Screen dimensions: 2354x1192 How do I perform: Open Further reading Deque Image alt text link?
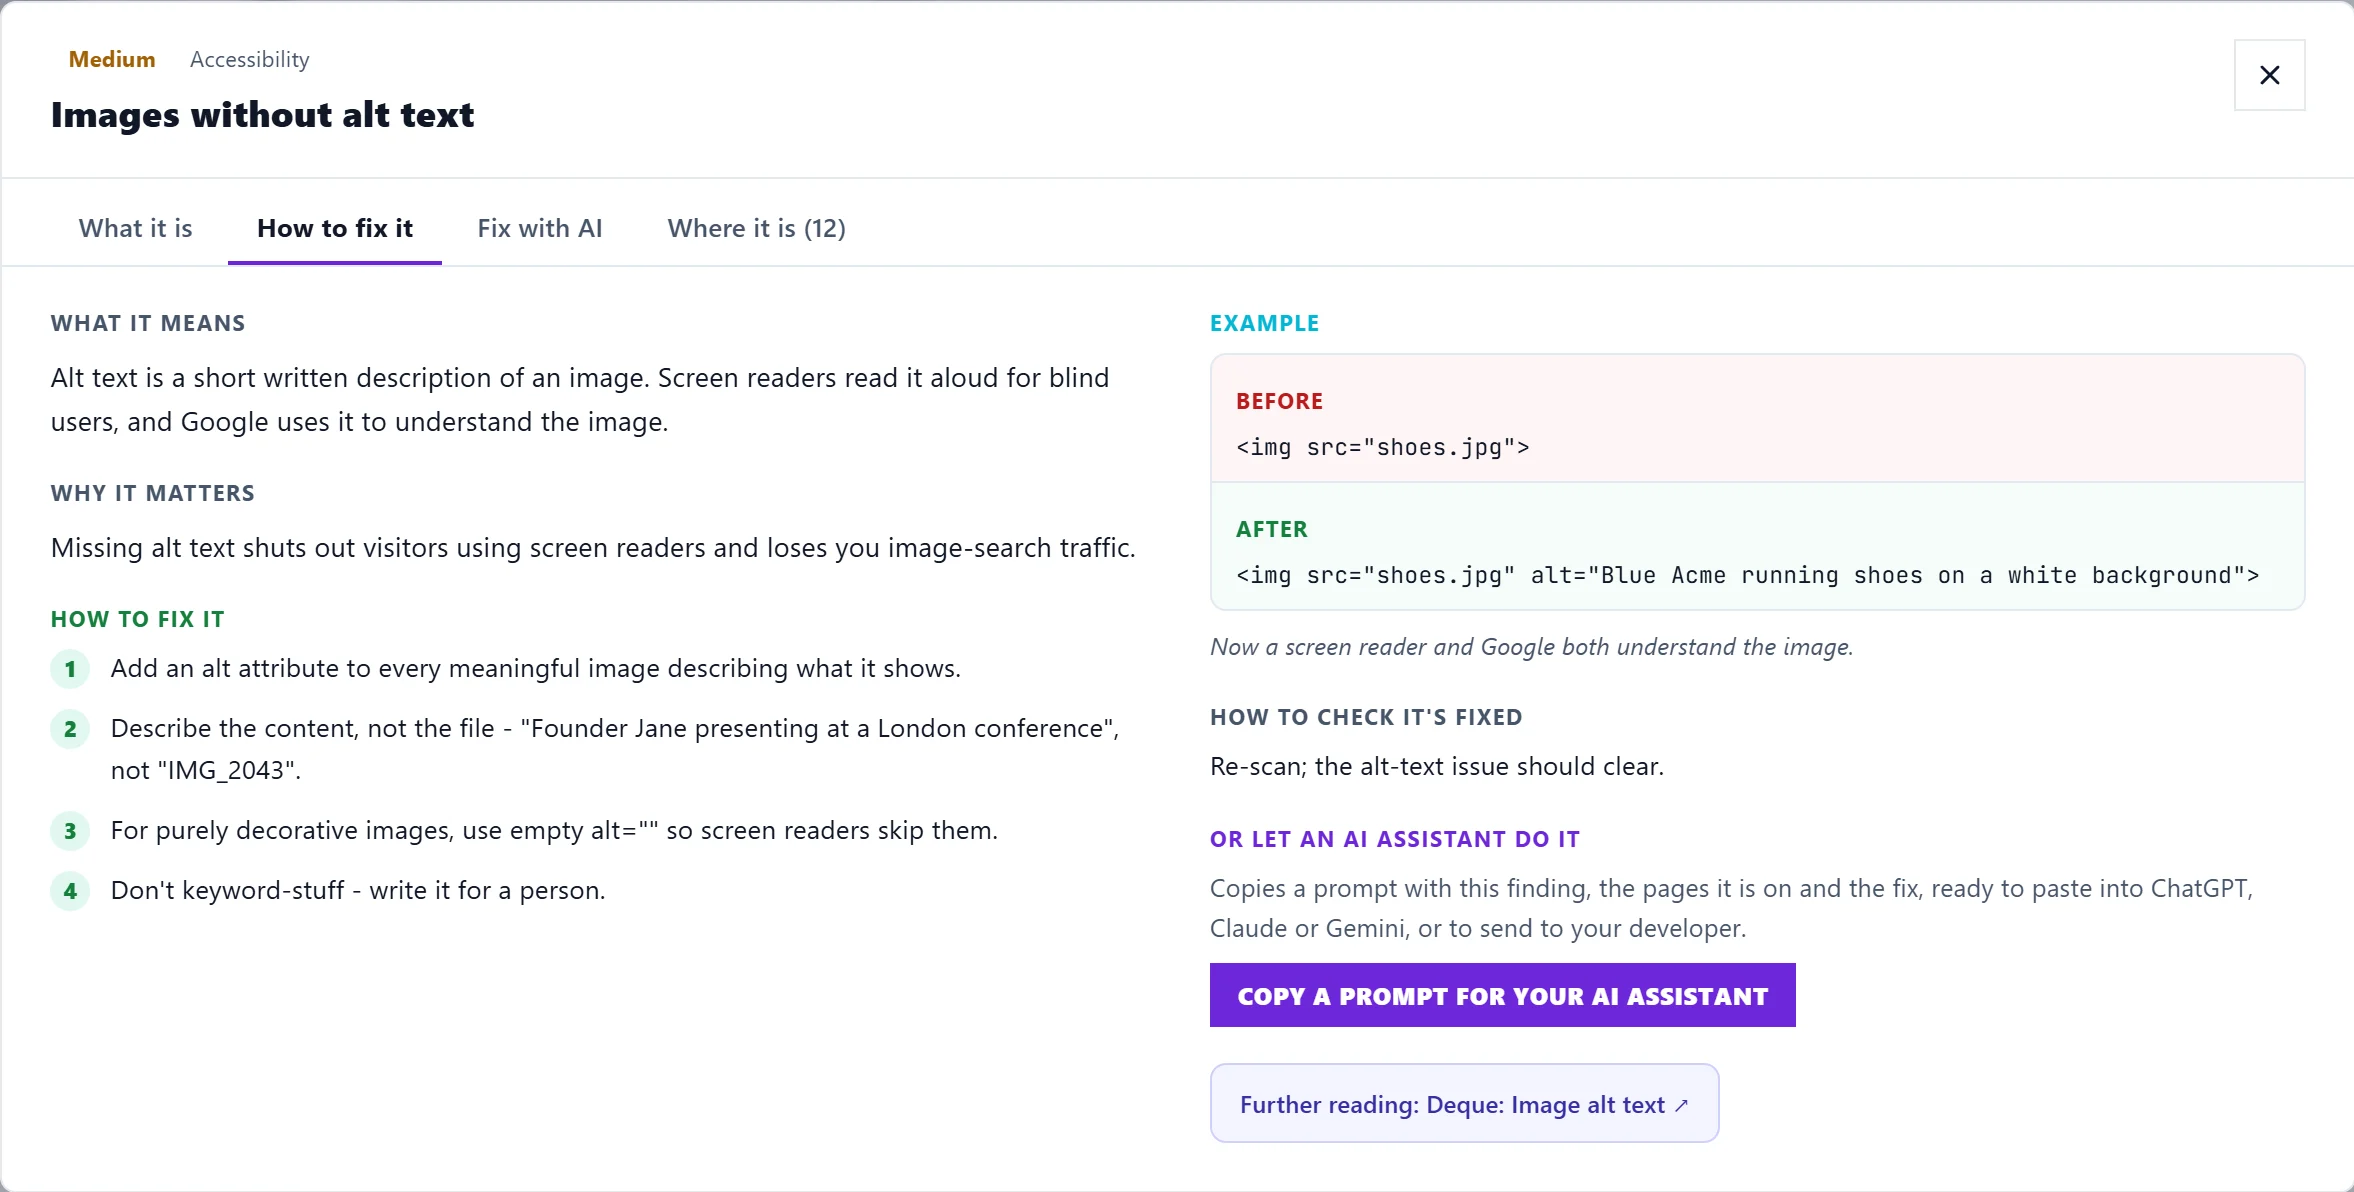point(1464,1103)
